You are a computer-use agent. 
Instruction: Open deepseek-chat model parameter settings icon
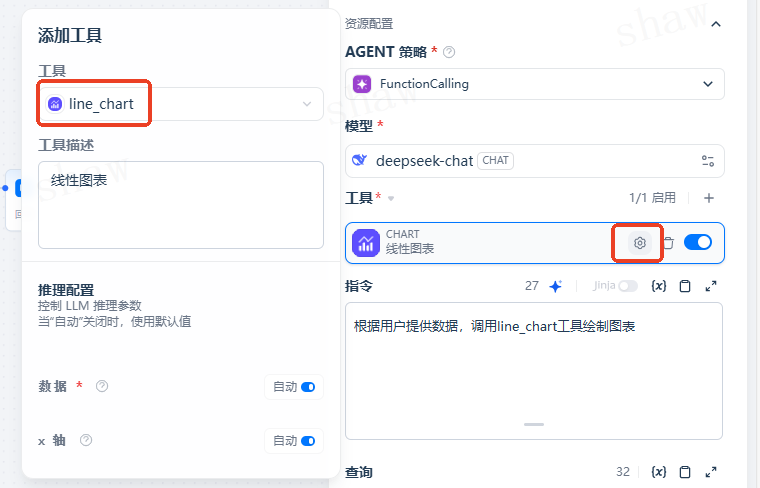pyautogui.click(x=708, y=161)
